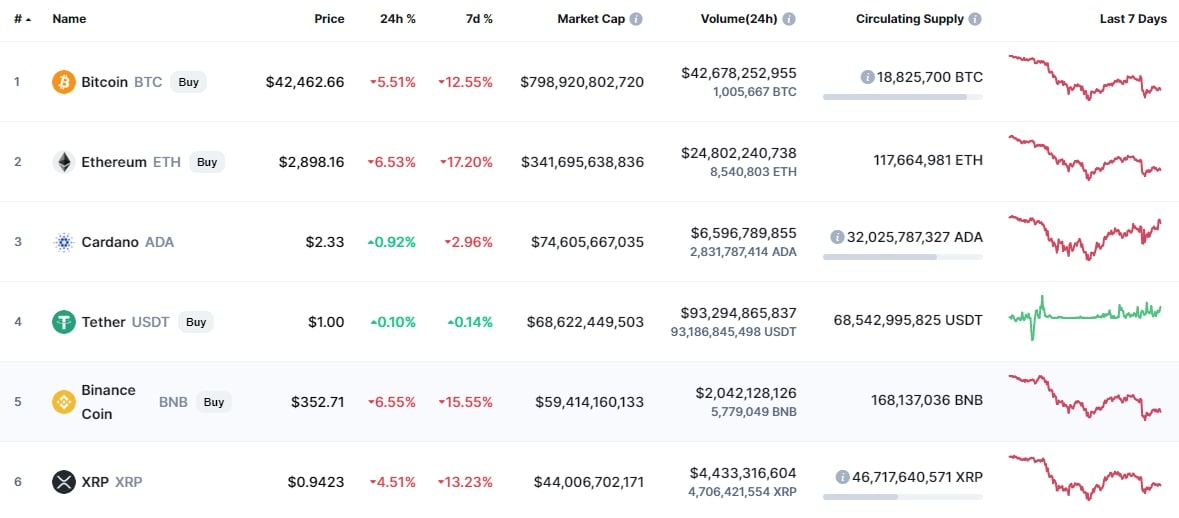The height and width of the screenshot is (518, 1179).
Task: Sort table by 24h % column
Action: pyautogui.click(x=398, y=19)
